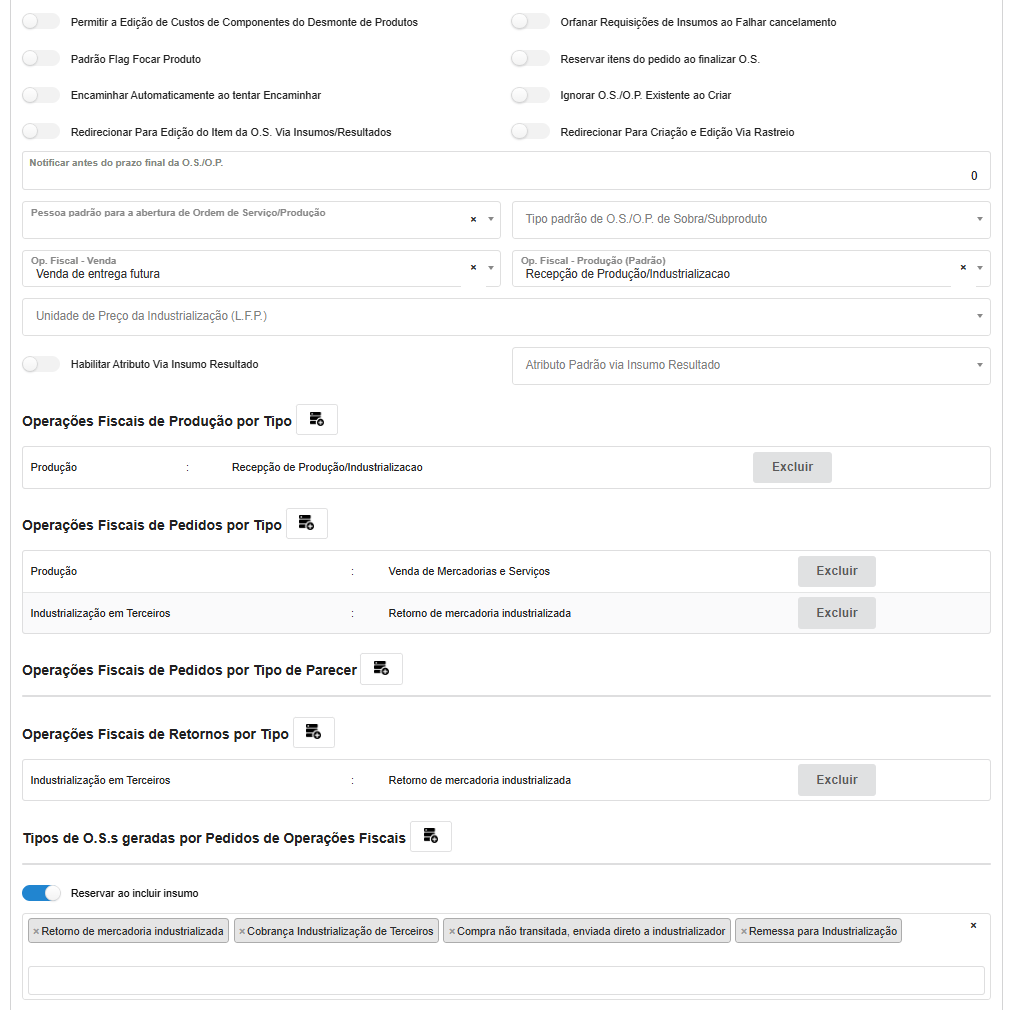Remove the 'Remessa para Industrialização' tag

[x=743, y=931]
